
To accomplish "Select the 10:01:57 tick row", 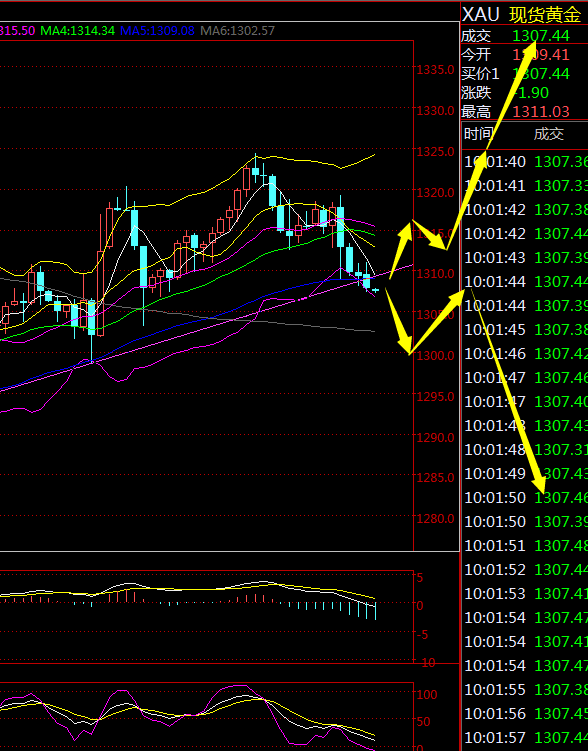I will pos(525,738).
